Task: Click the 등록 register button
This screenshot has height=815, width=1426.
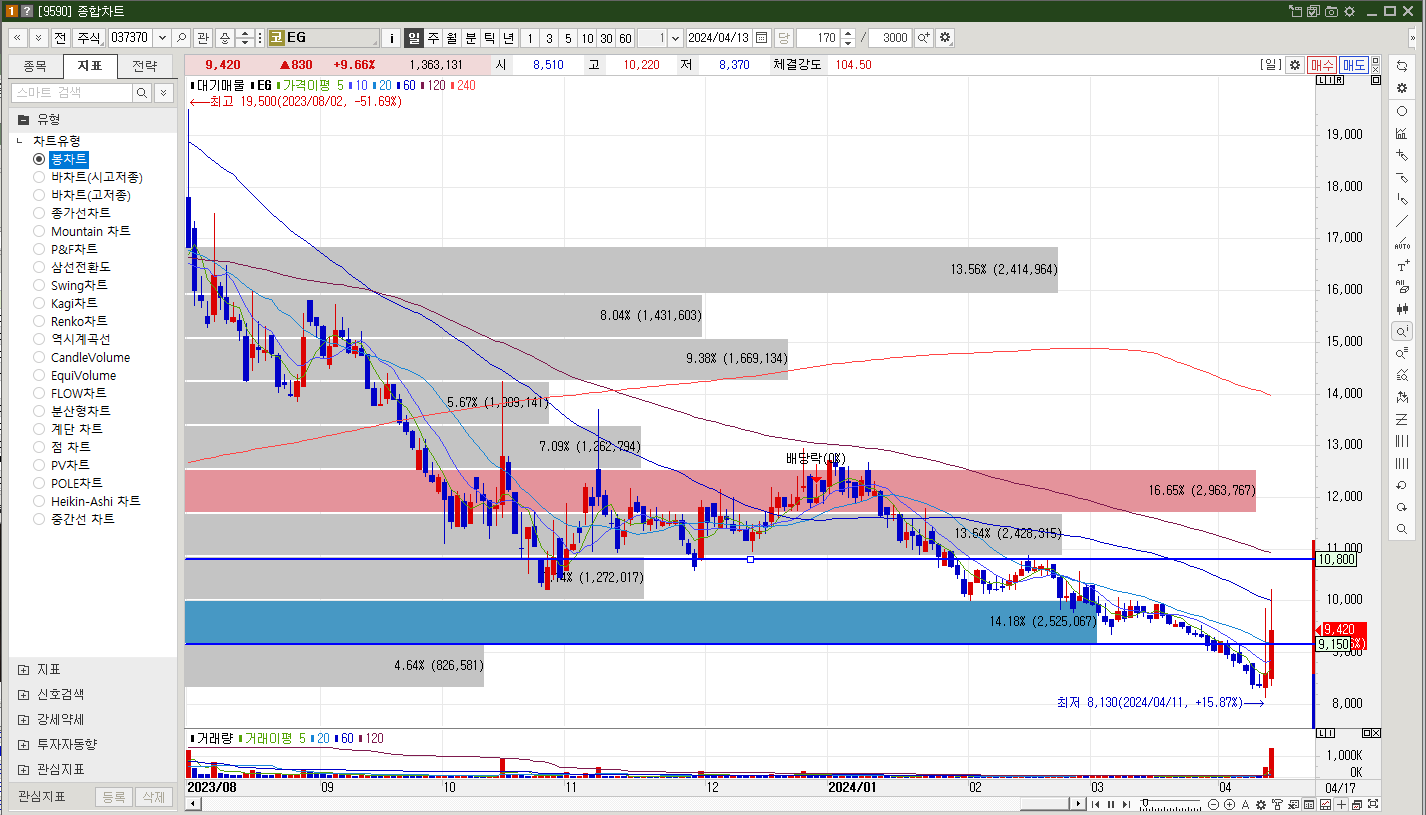Action: click(113, 797)
